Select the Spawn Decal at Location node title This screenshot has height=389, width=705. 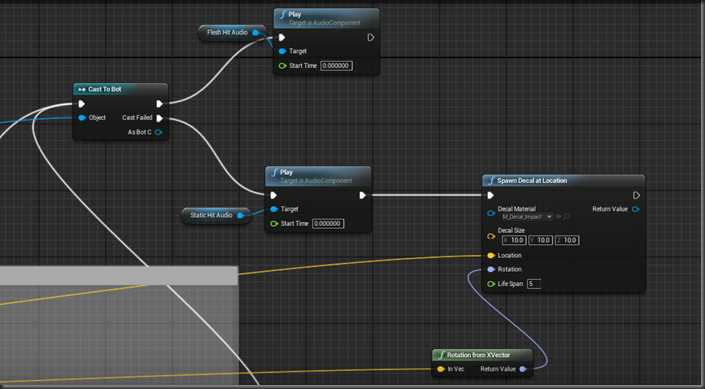pyautogui.click(x=532, y=181)
